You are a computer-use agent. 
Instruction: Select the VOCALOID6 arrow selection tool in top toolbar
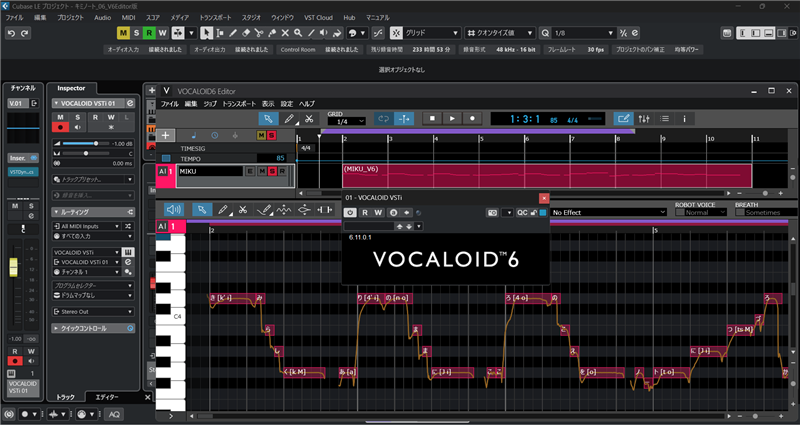pyautogui.click(x=268, y=119)
